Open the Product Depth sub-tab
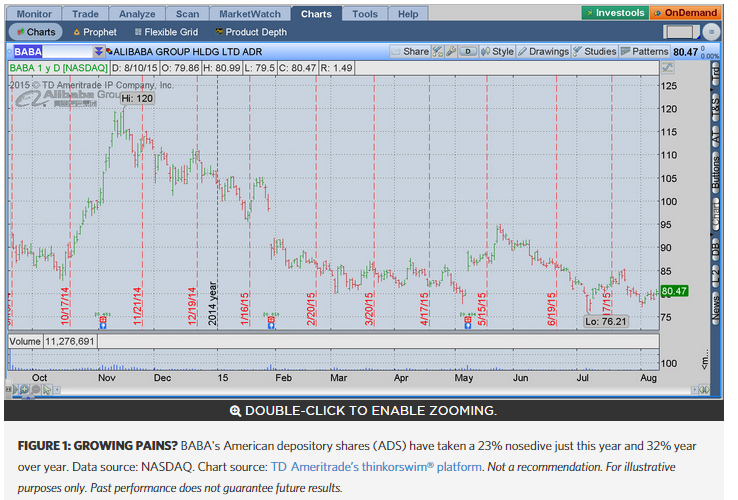 tap(251, 32)
